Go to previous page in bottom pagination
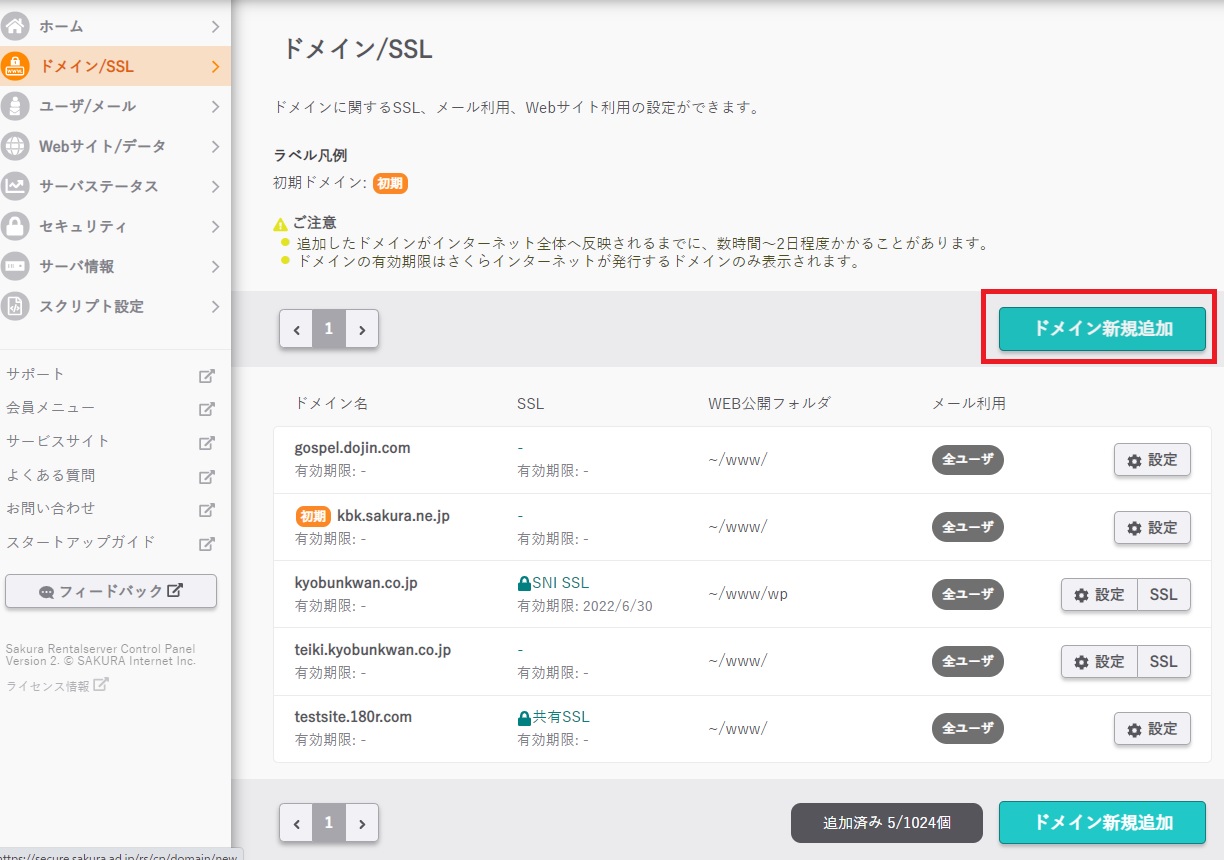The width and height of the screenshot is (1224, 860). [296, 823]
